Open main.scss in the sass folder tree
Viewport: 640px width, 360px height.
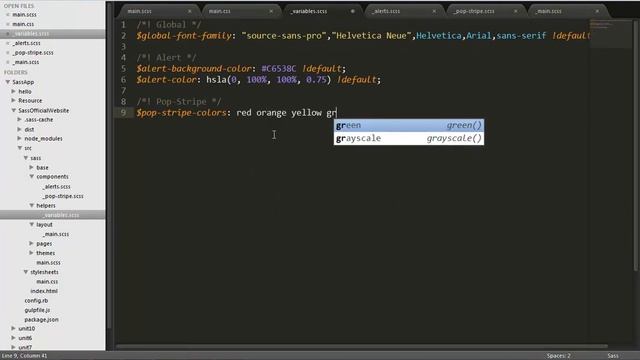[x=48, y=263]
